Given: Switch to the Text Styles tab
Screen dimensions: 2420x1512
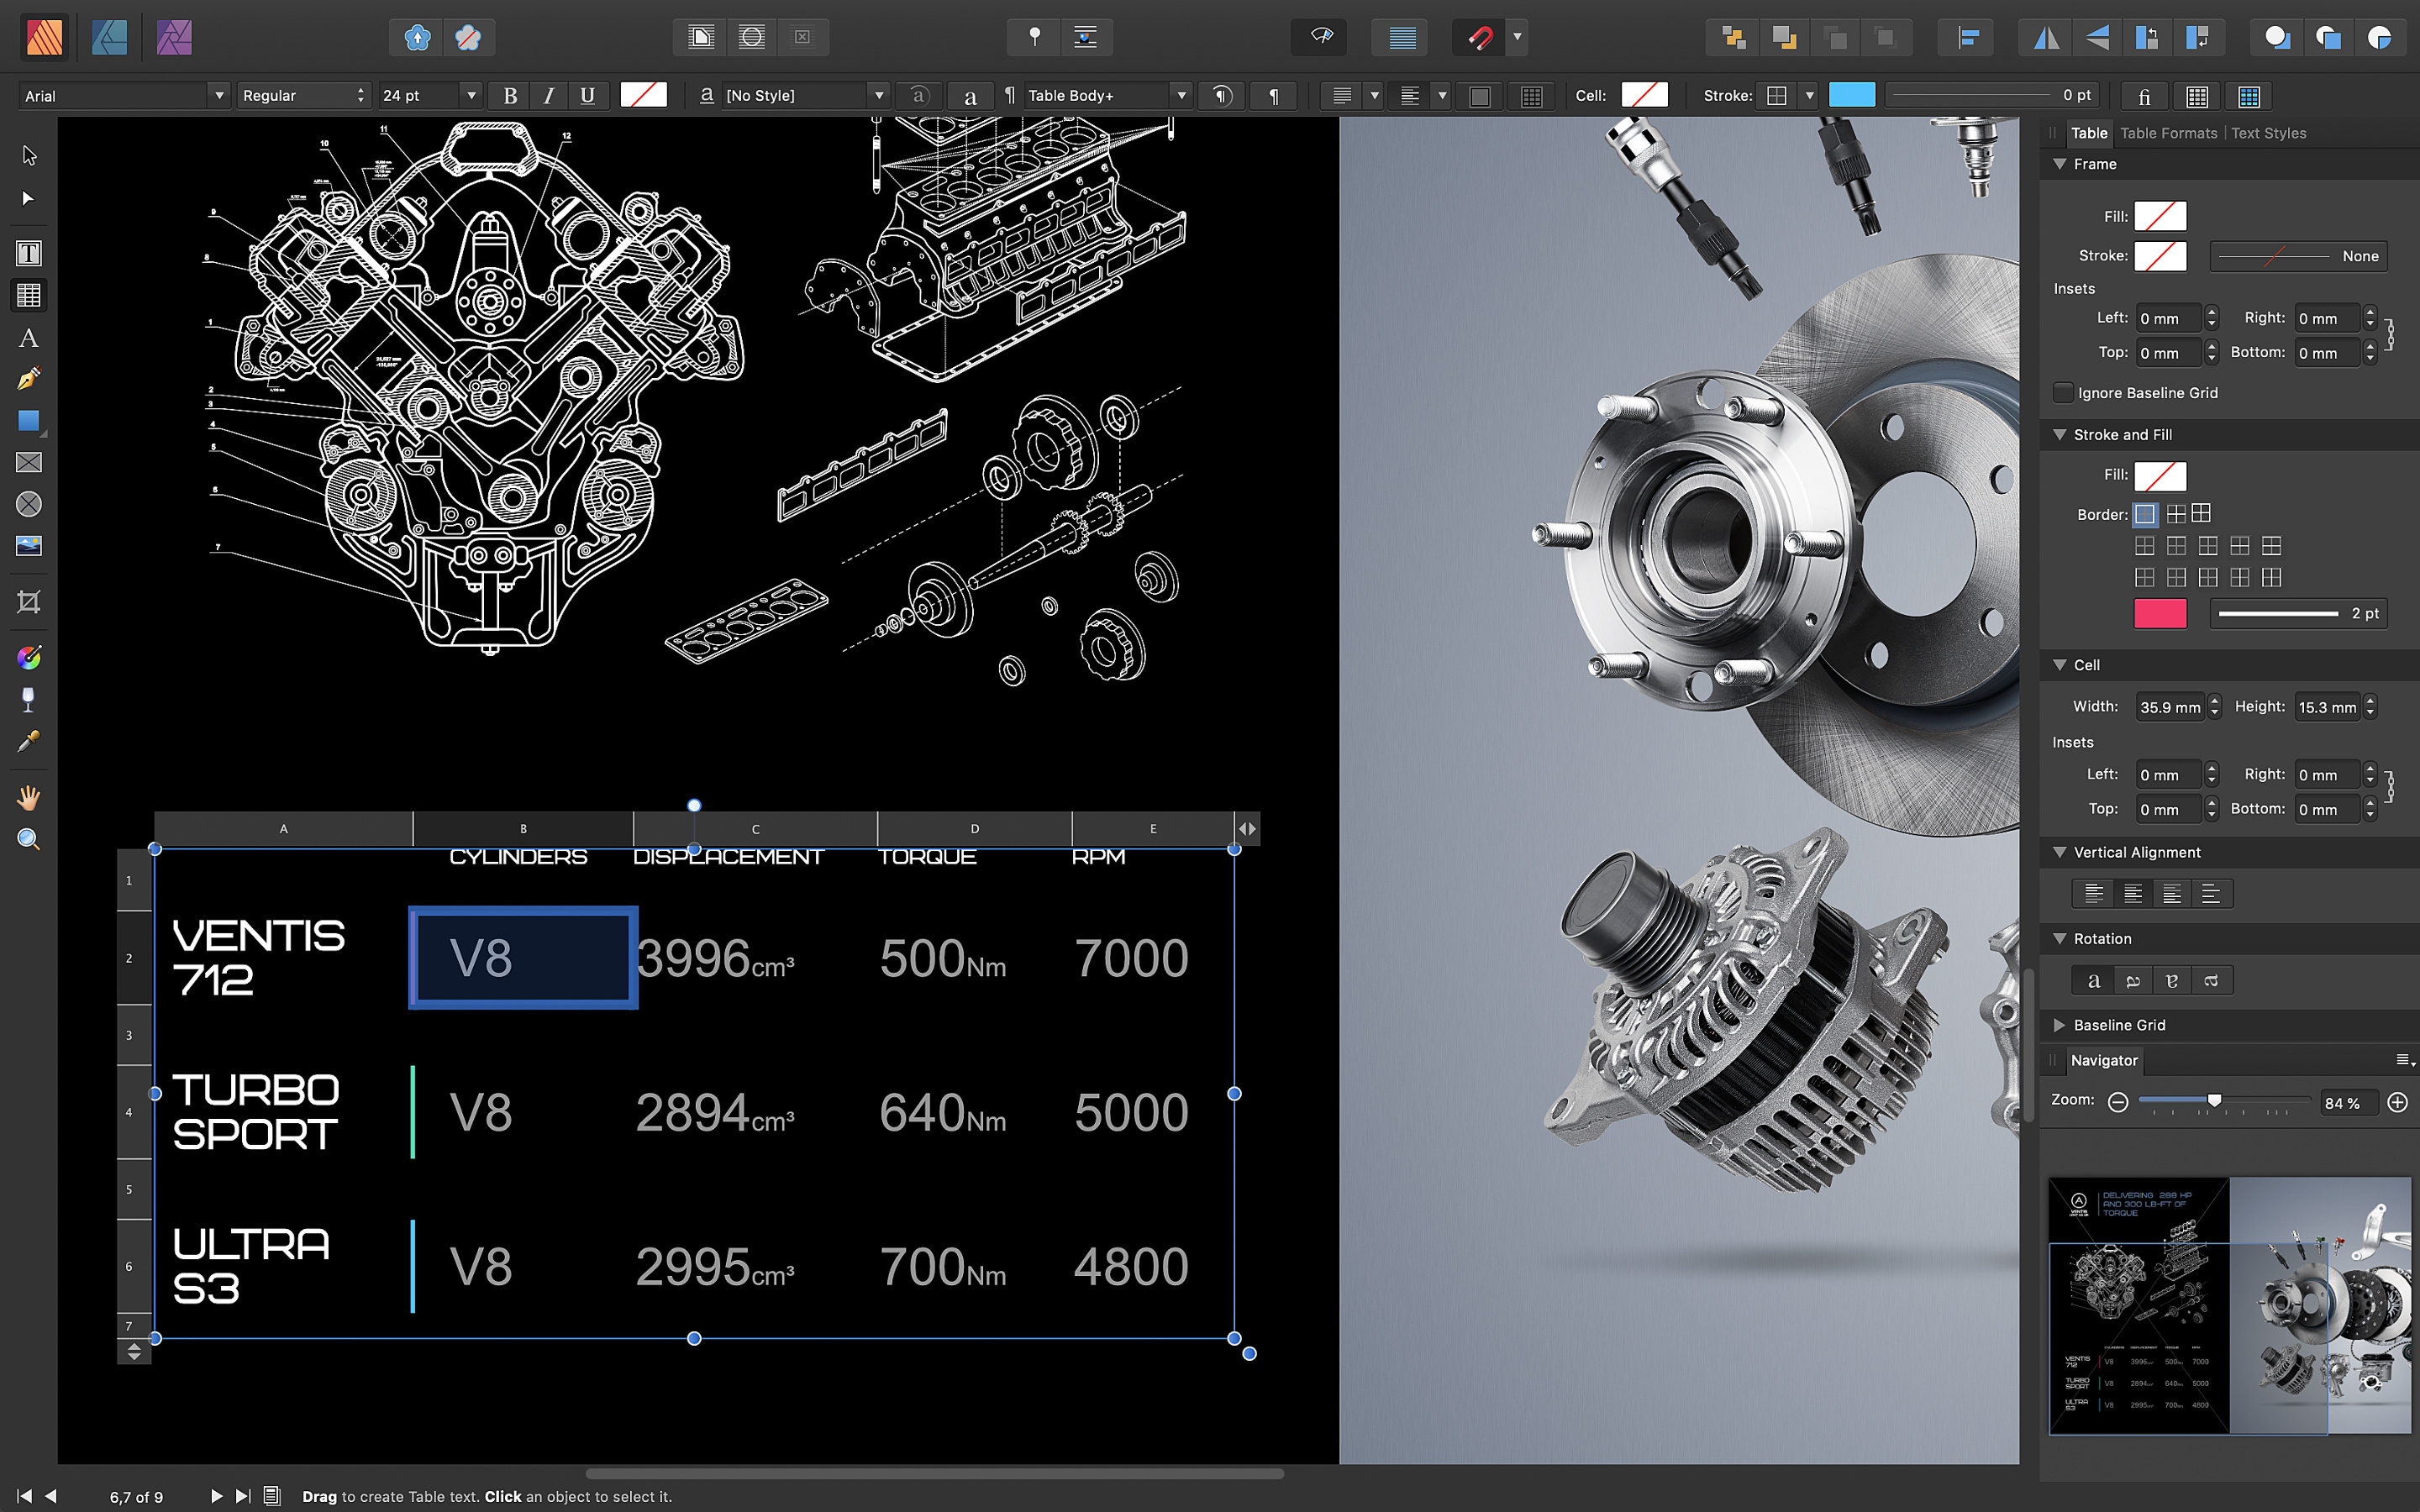Looking at the screenshot, I should click(x=2269, y=133).
